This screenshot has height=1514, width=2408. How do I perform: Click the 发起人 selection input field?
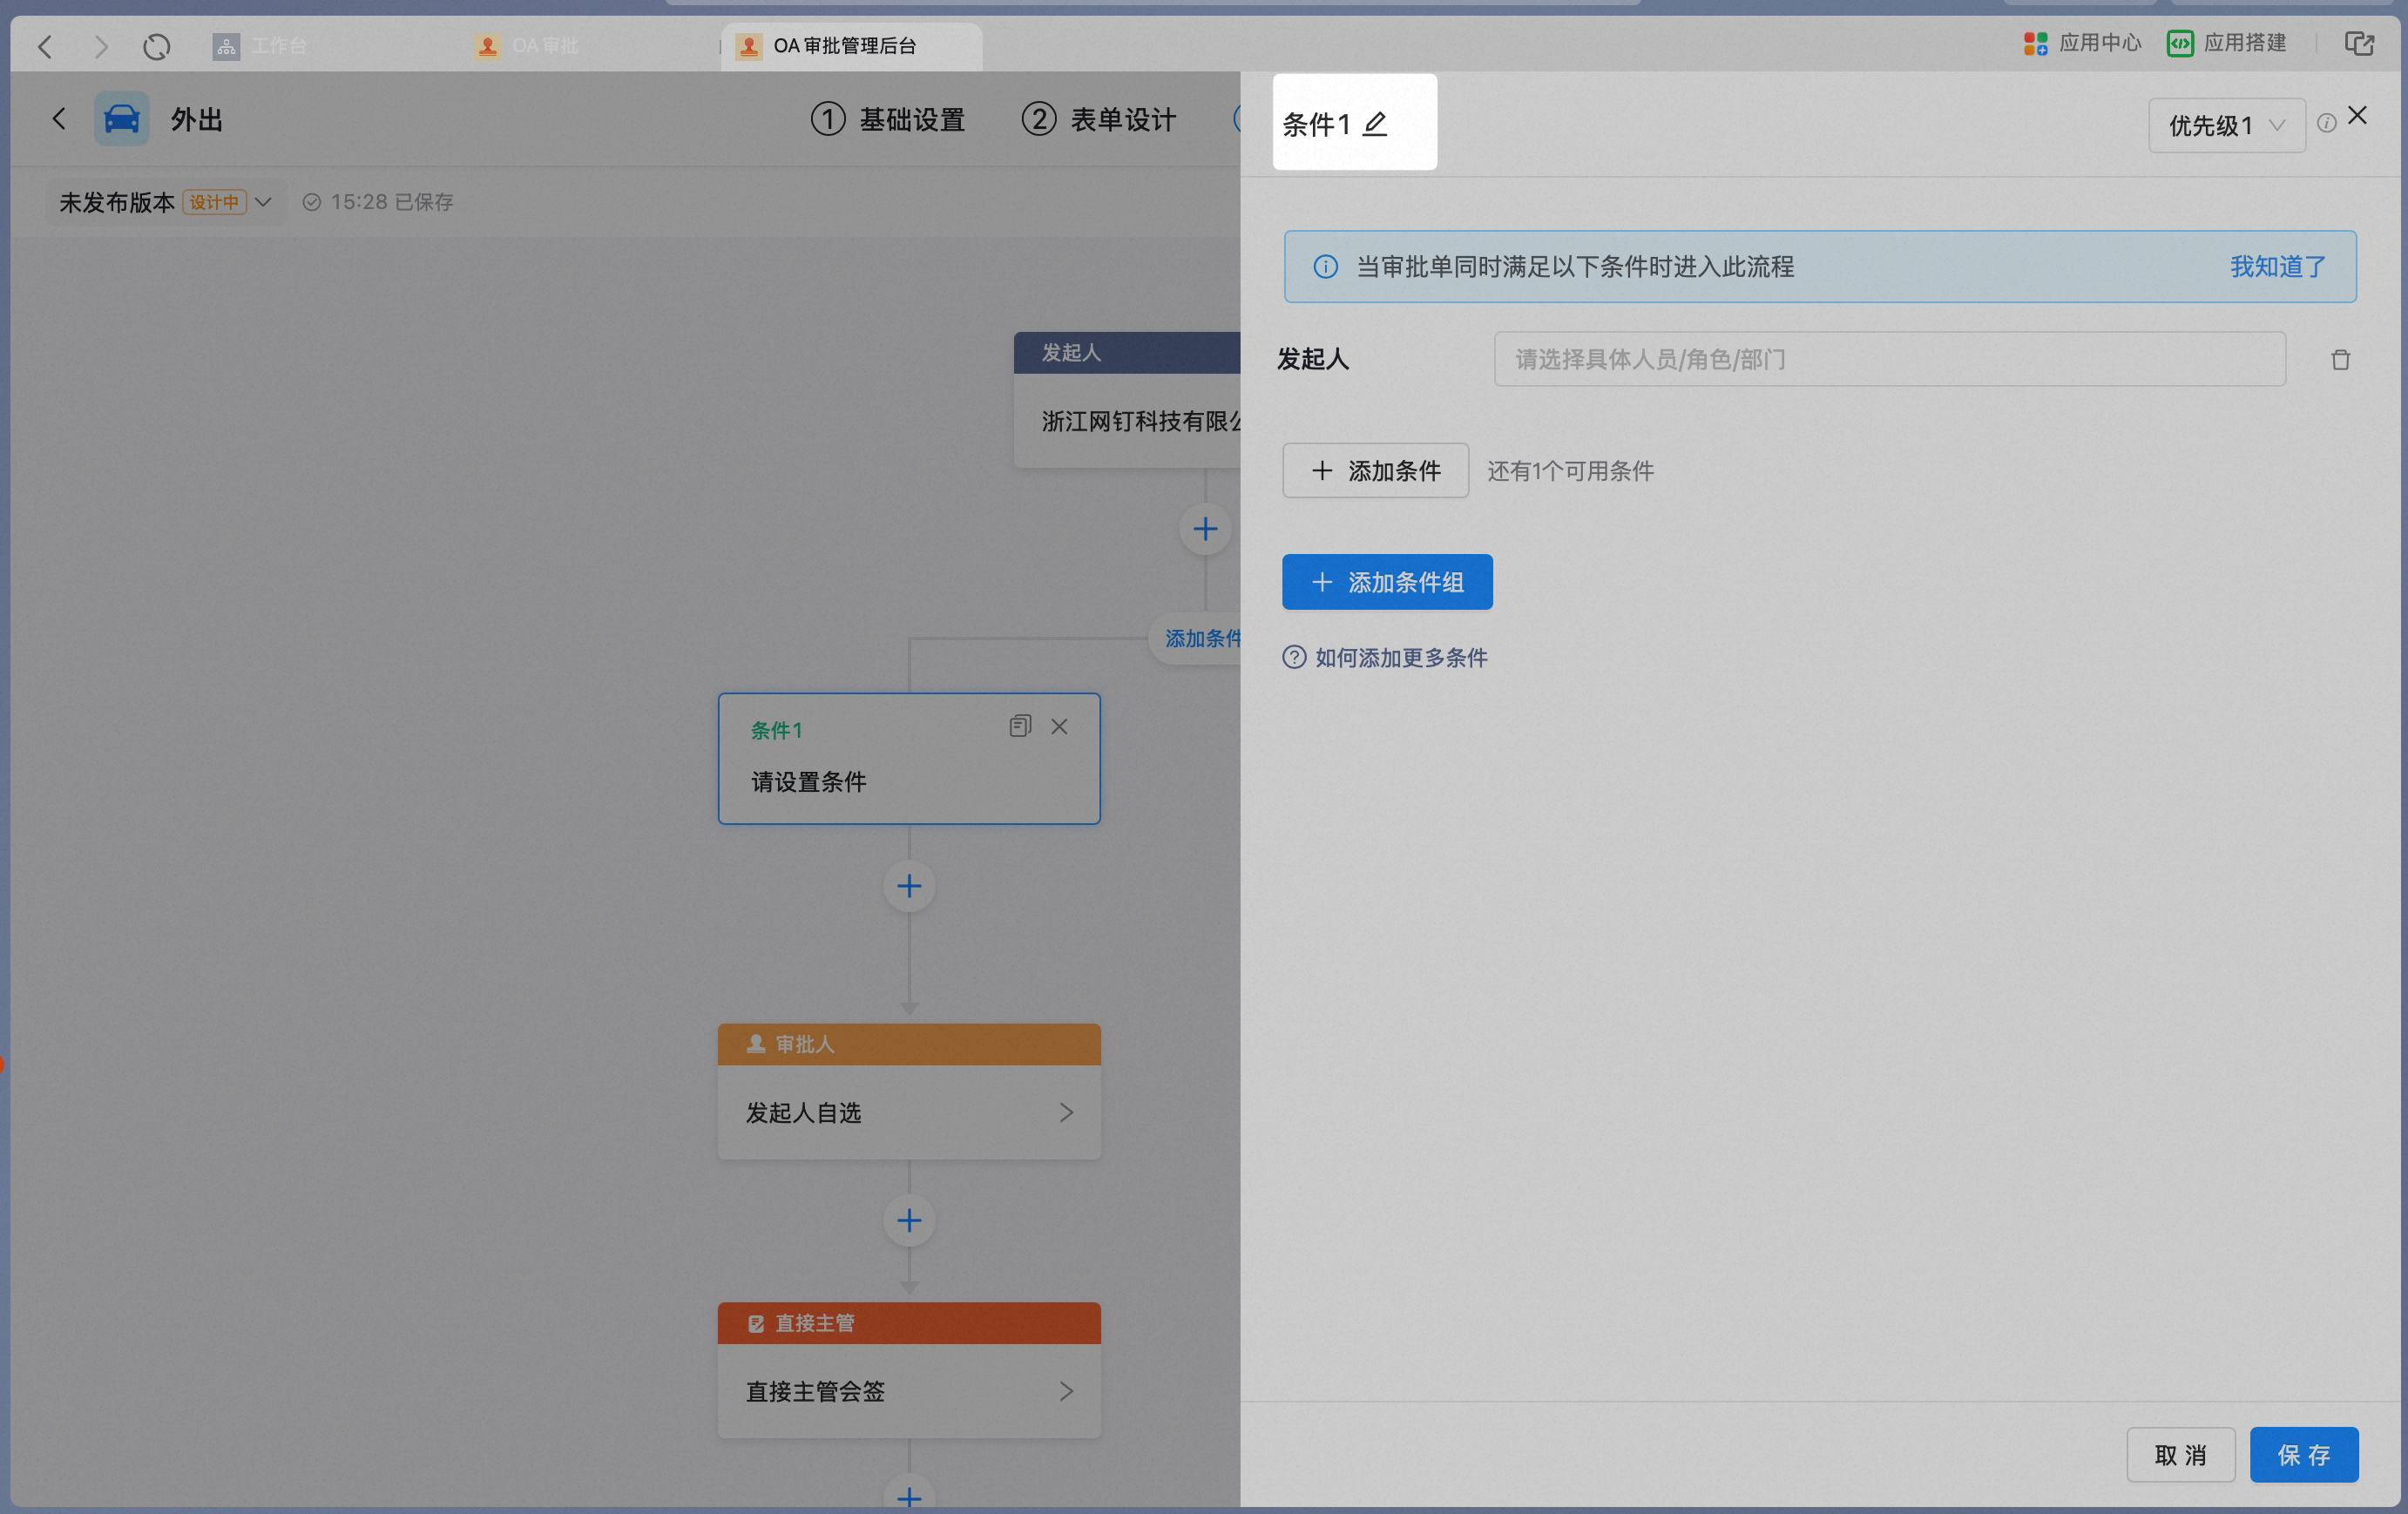coord(1889,359)
